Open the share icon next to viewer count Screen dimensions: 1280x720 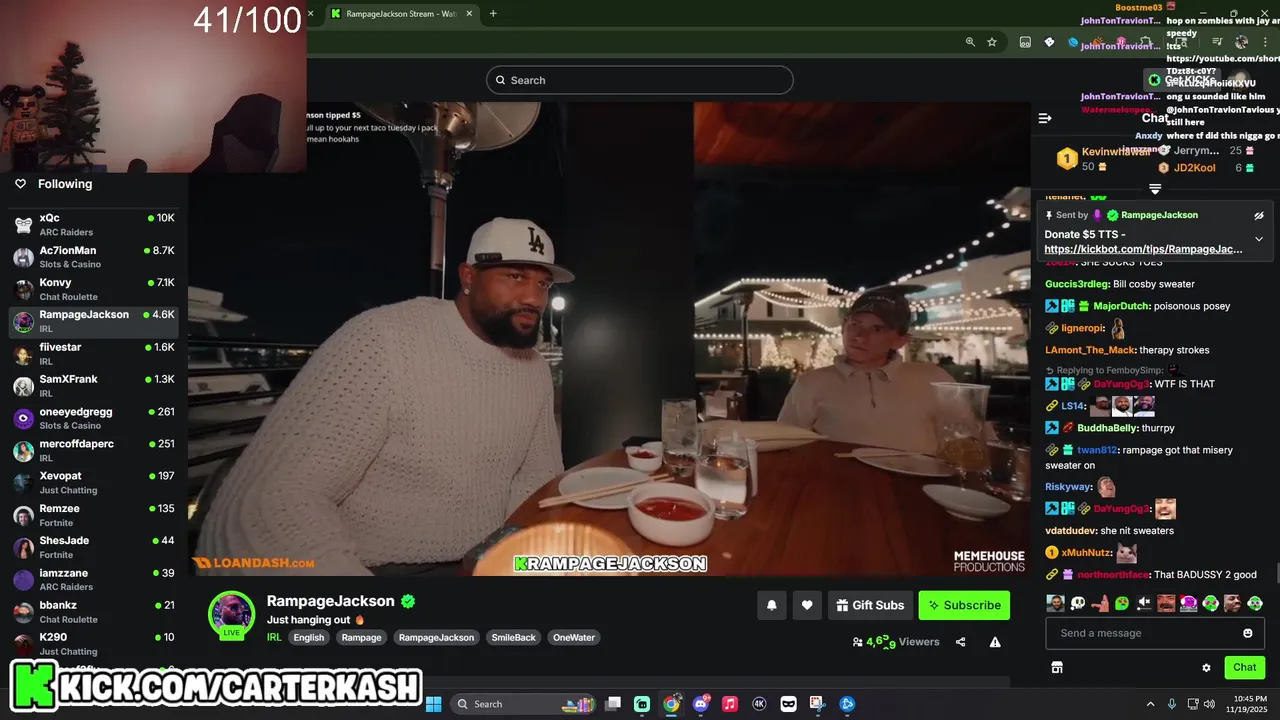point(961,642)
